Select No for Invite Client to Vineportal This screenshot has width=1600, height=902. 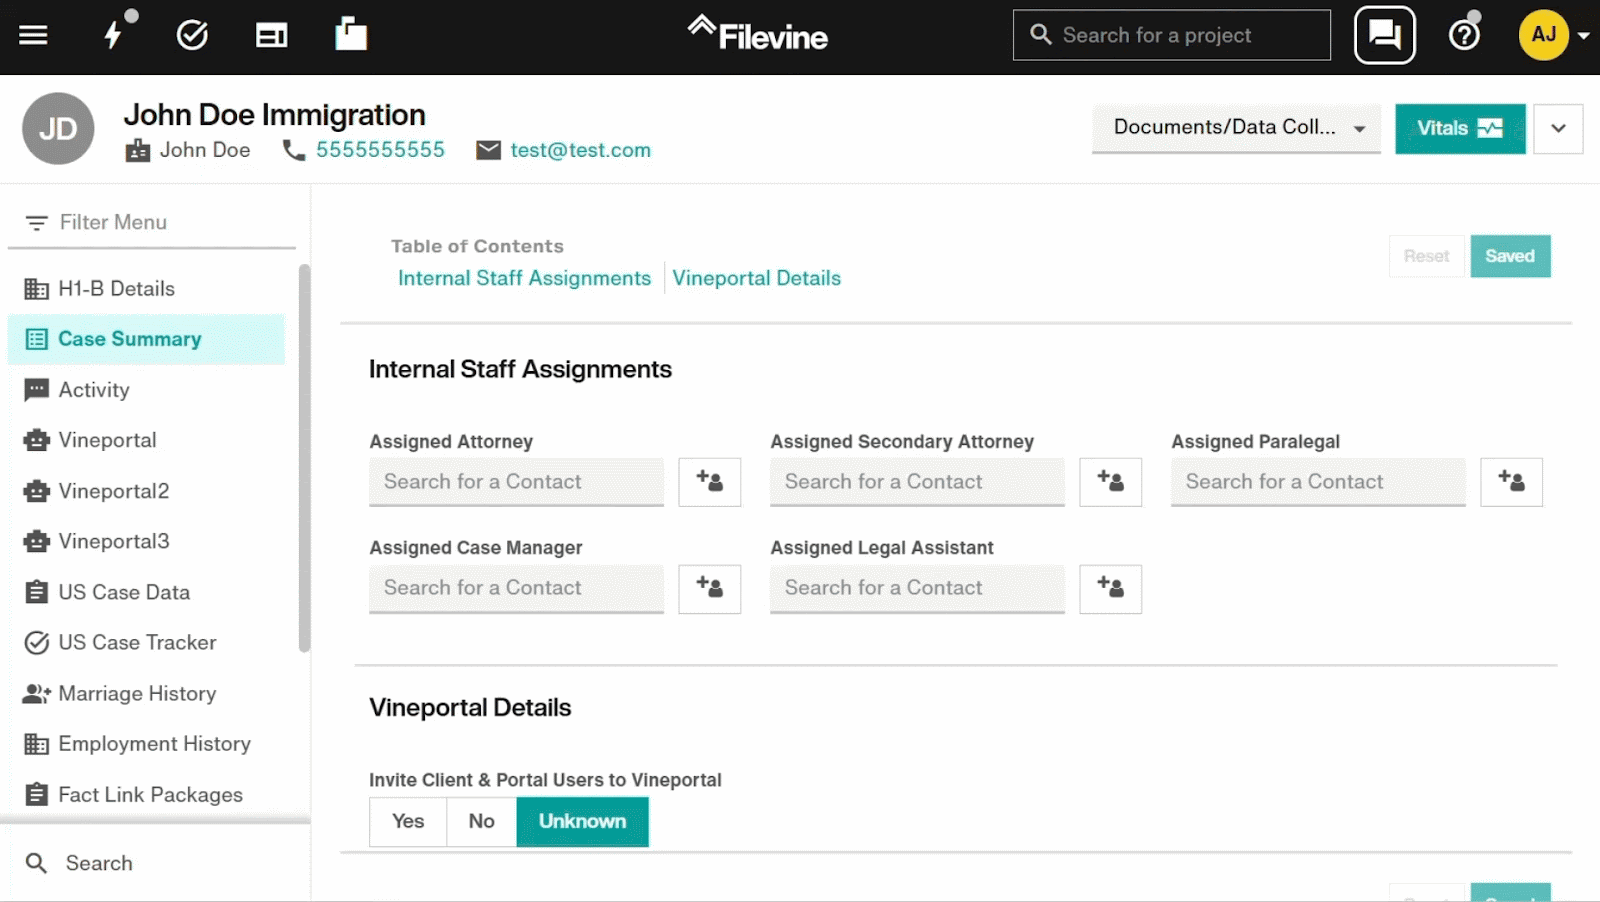pyautogui.click(x=481, y=821)
